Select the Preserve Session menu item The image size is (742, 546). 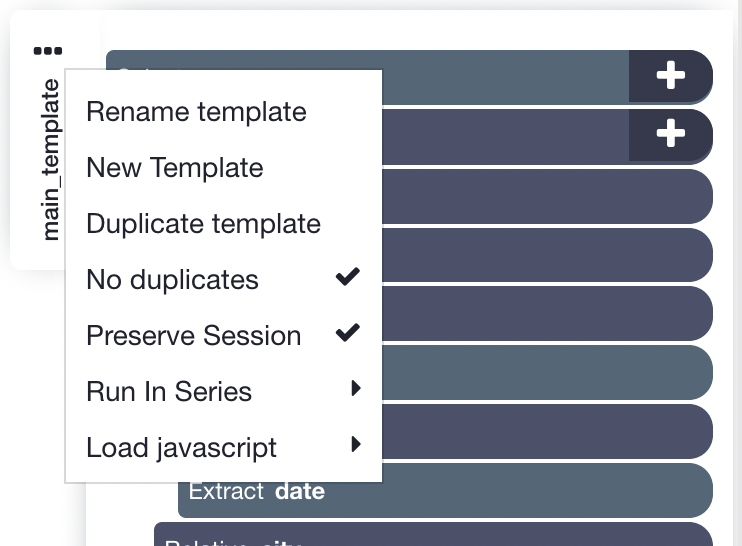[223, 335]
